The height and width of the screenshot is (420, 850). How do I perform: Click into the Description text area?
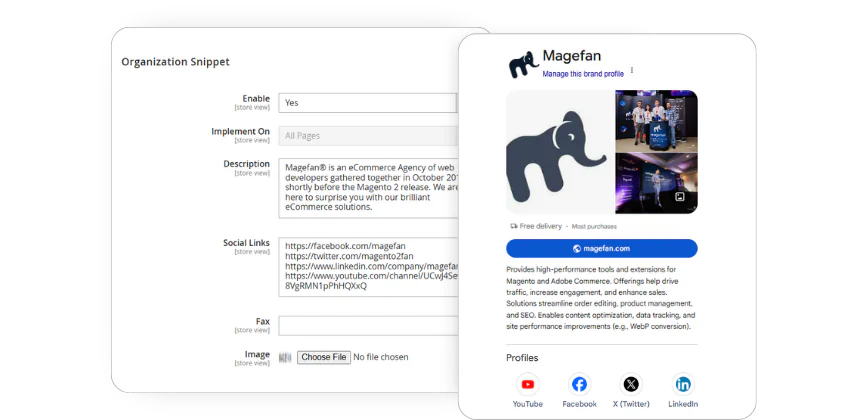click(x=369, y=188)
